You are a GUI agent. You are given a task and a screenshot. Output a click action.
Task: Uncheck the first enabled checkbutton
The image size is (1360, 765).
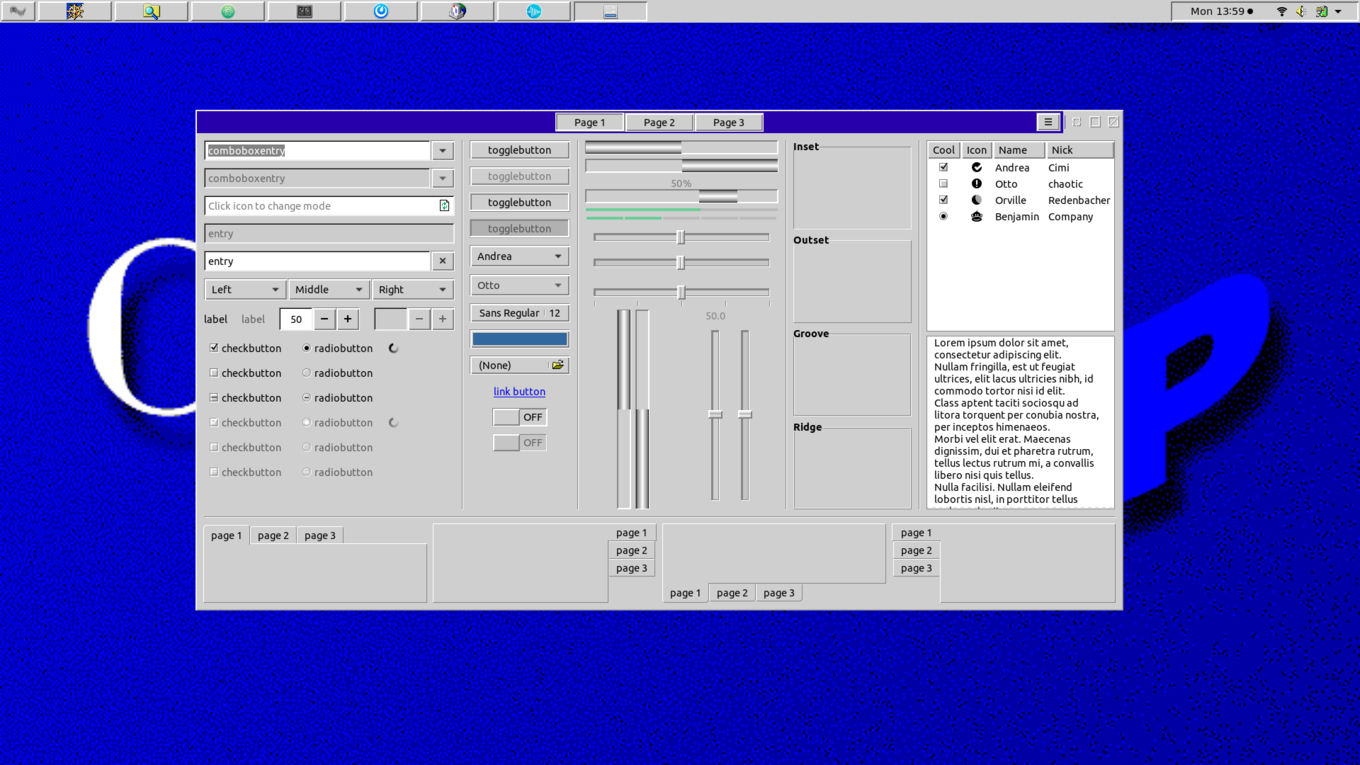click(214, 348)
